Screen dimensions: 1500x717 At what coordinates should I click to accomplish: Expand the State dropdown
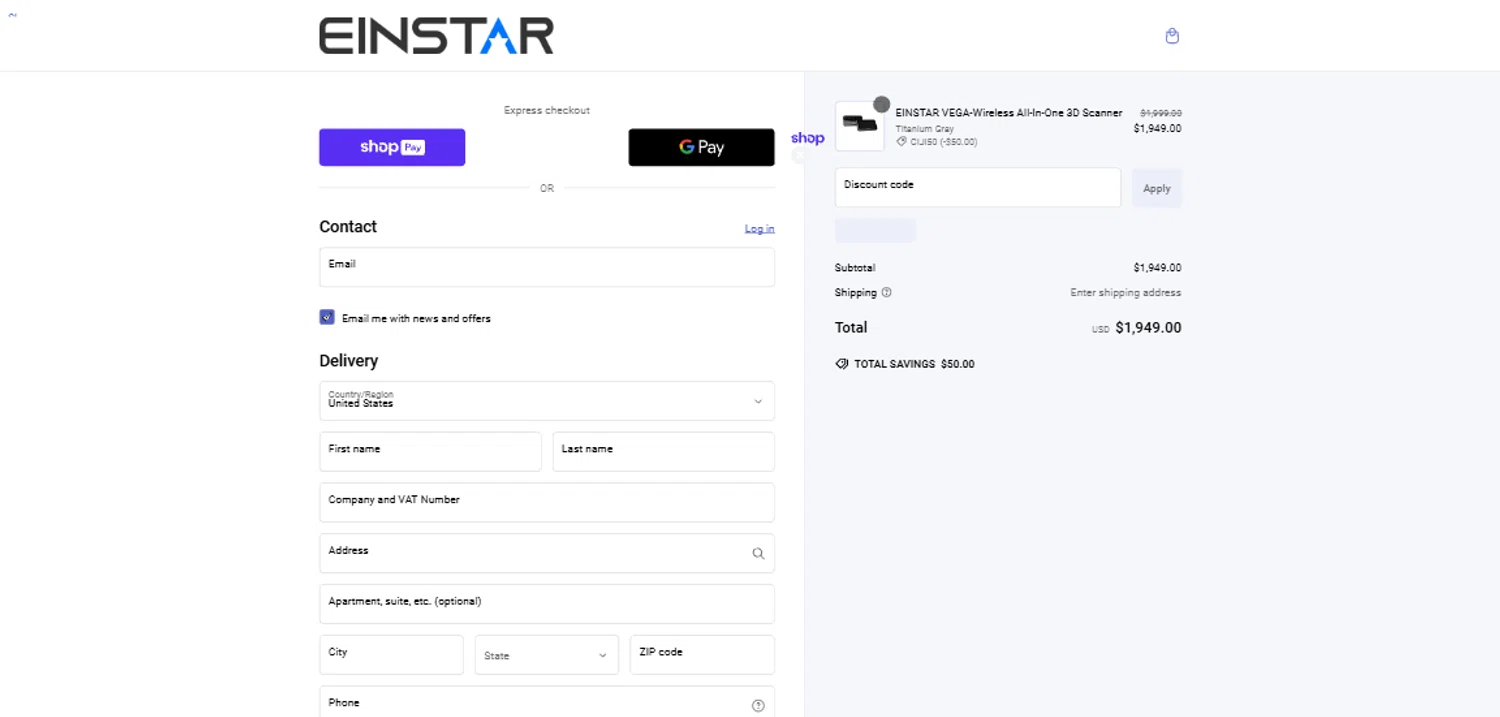coord(547,655)
